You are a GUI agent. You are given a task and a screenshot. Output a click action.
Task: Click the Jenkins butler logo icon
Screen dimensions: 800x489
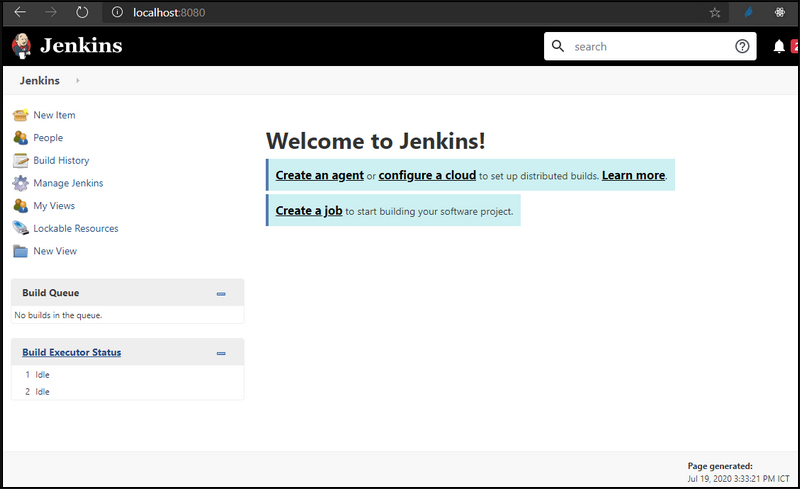click(21, 46)
